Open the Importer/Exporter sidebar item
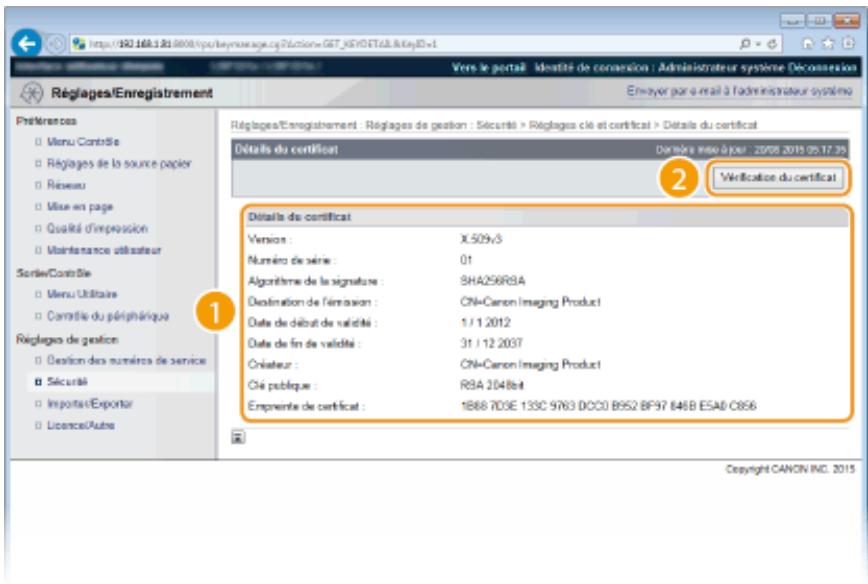Screen dimensions: 868x584 click(90, 404)
